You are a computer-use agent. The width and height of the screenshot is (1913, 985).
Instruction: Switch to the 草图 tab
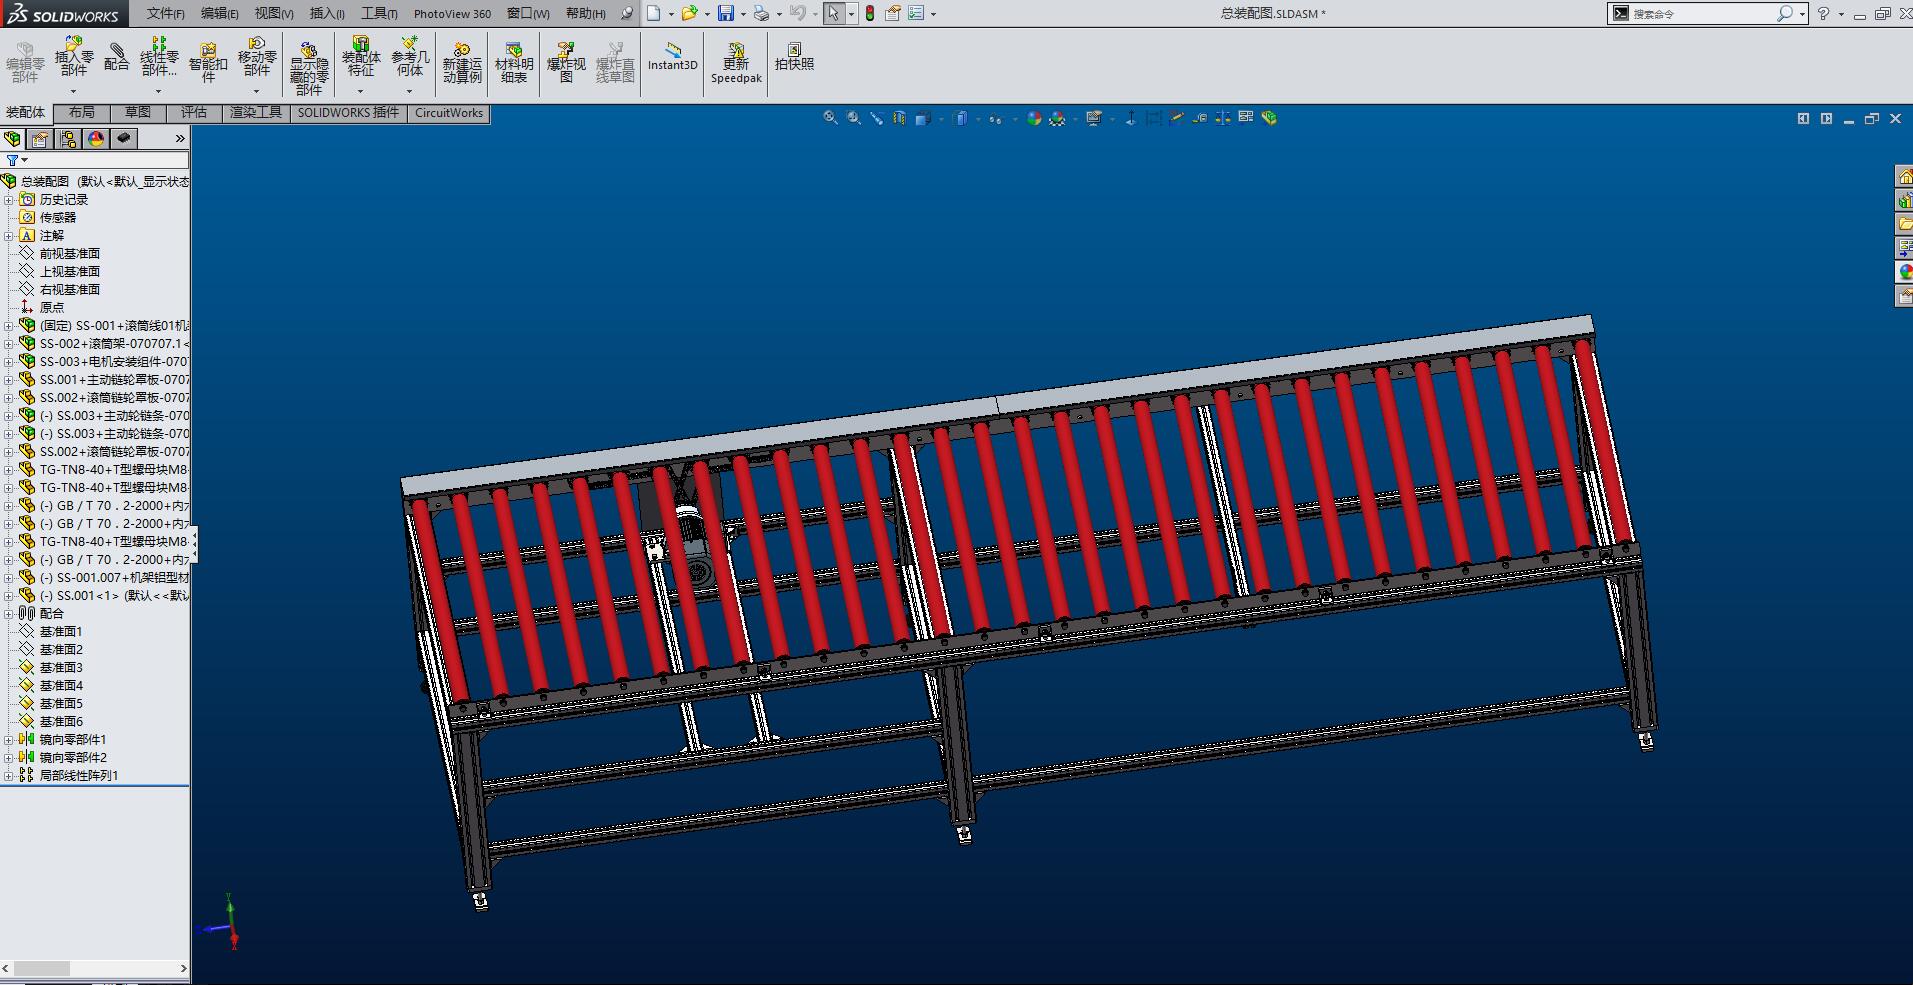(x=138, y=113)
